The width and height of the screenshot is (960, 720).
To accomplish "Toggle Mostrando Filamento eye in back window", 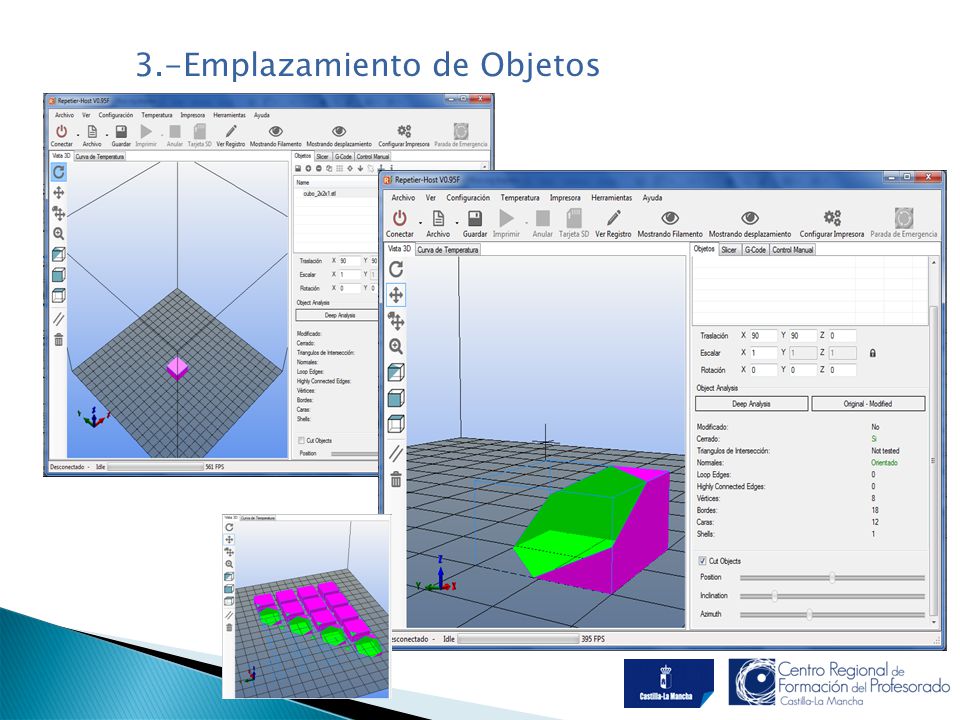I will point(276,131).
